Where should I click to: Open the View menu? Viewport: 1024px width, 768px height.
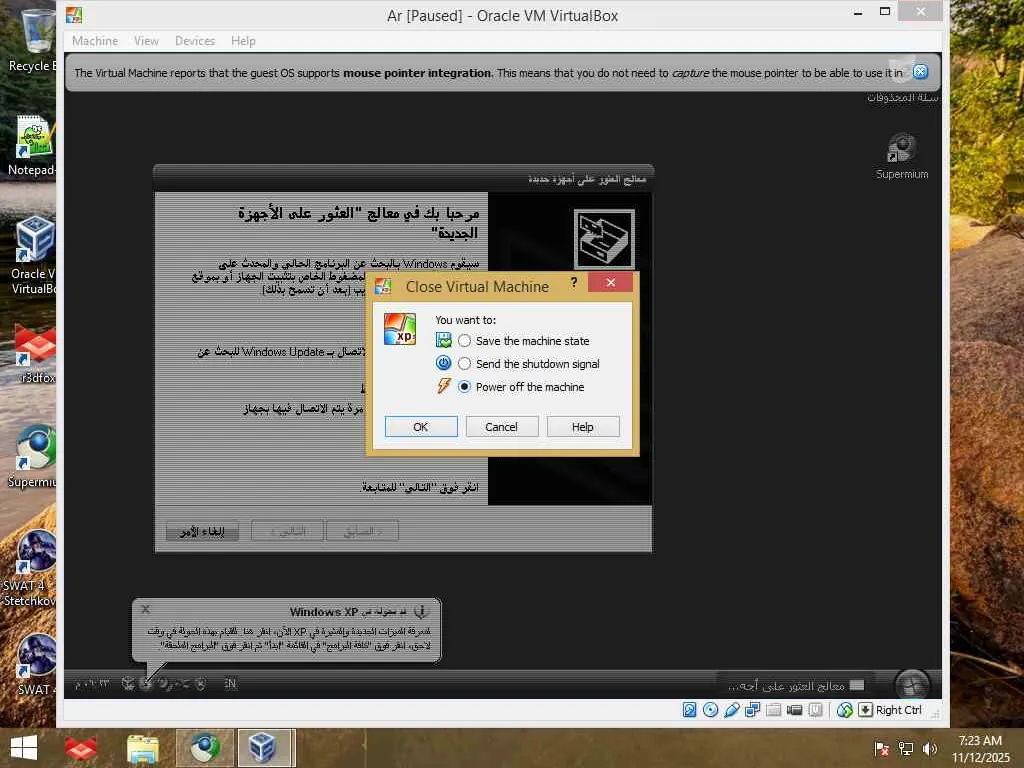pos(146,40)
